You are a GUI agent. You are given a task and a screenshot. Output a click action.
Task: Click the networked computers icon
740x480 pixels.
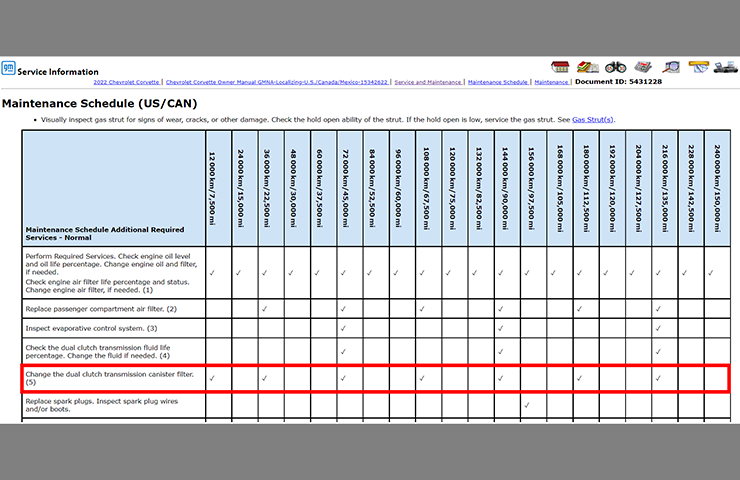point(725,67)
